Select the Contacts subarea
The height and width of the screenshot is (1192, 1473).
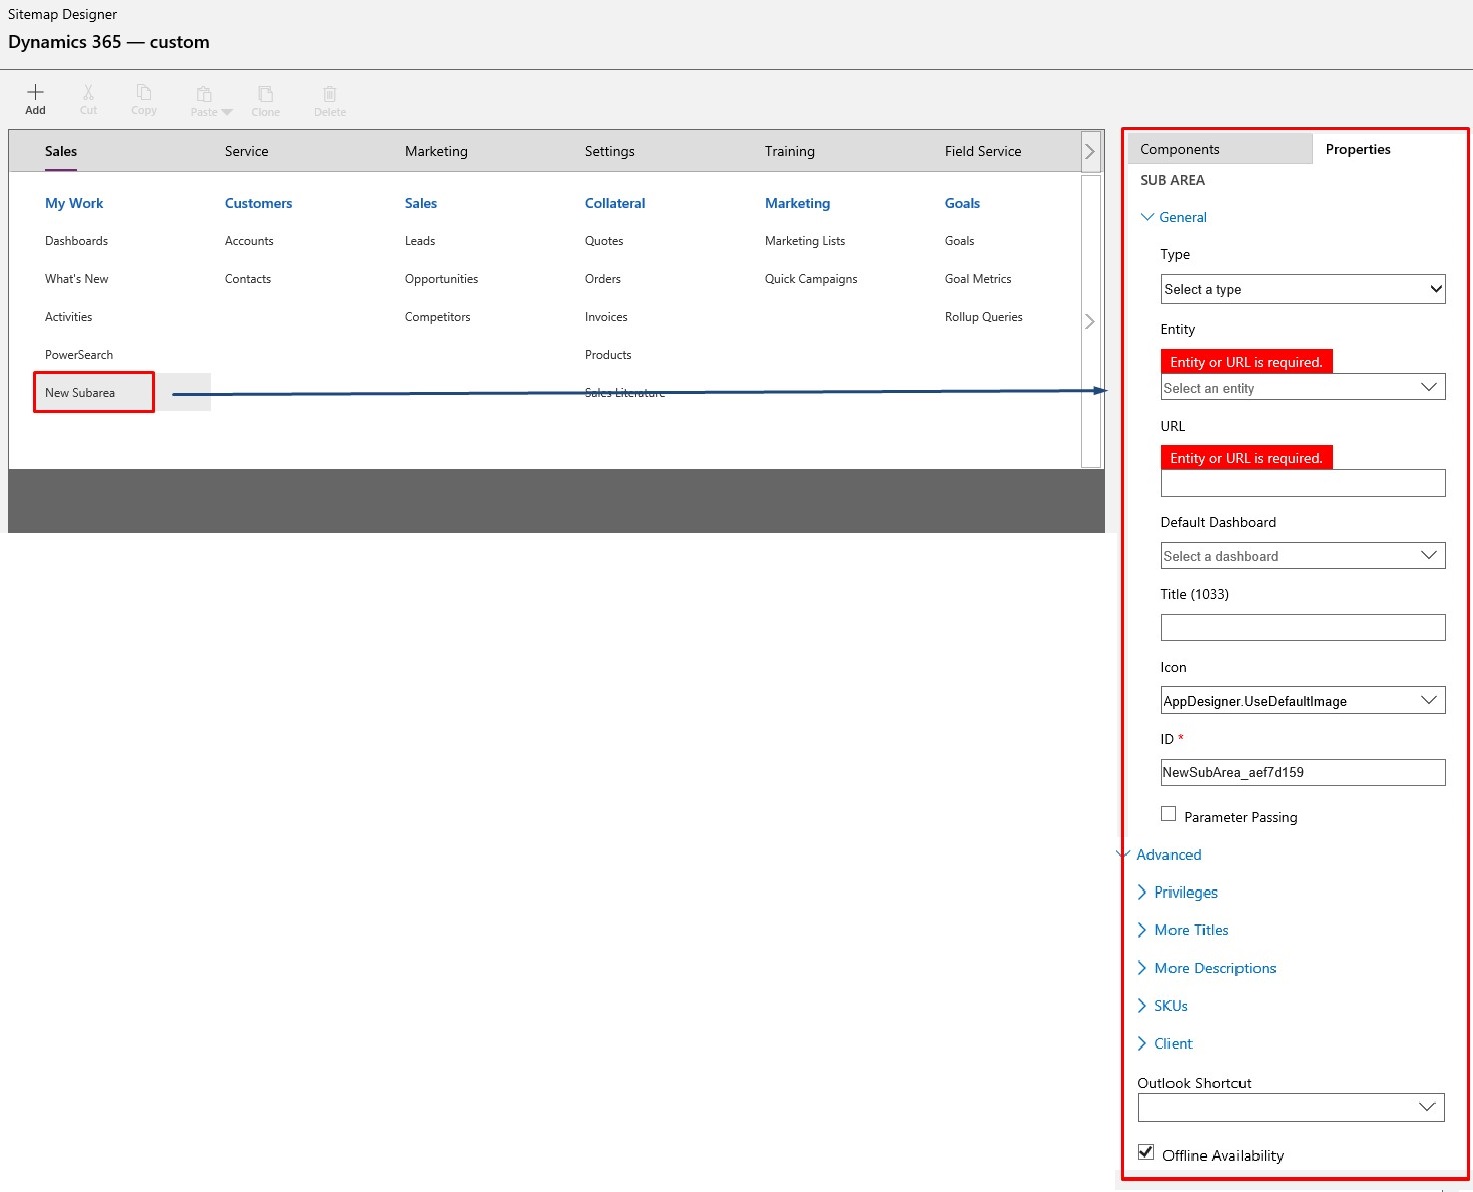pyautogui.click(x=248, y=279)
